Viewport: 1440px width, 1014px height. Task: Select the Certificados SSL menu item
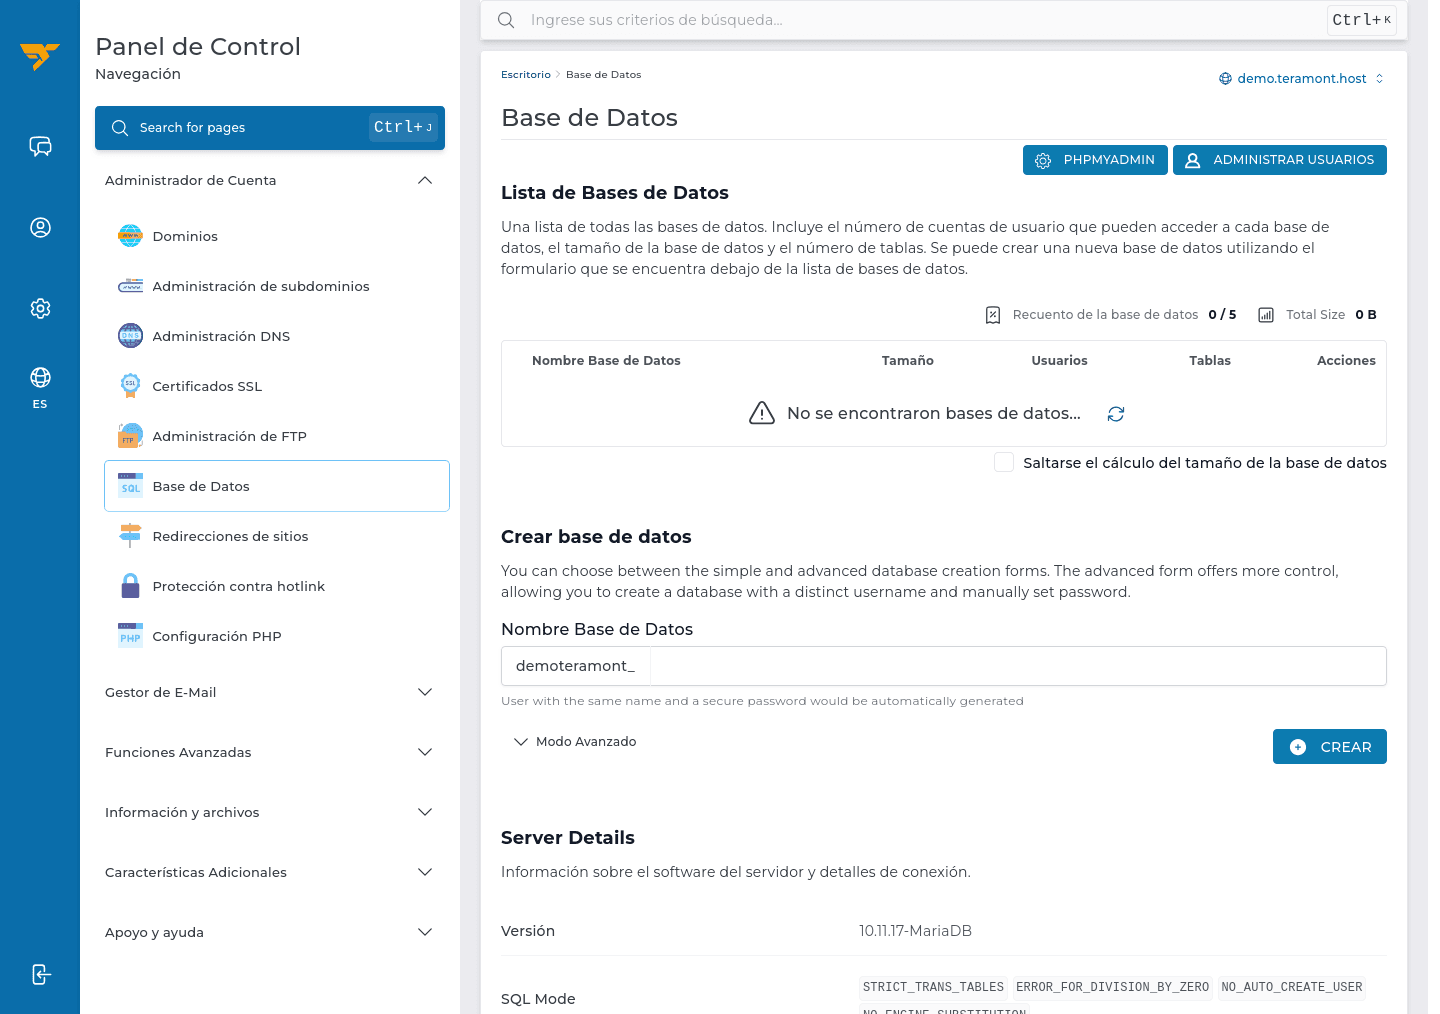click(277, 386)
